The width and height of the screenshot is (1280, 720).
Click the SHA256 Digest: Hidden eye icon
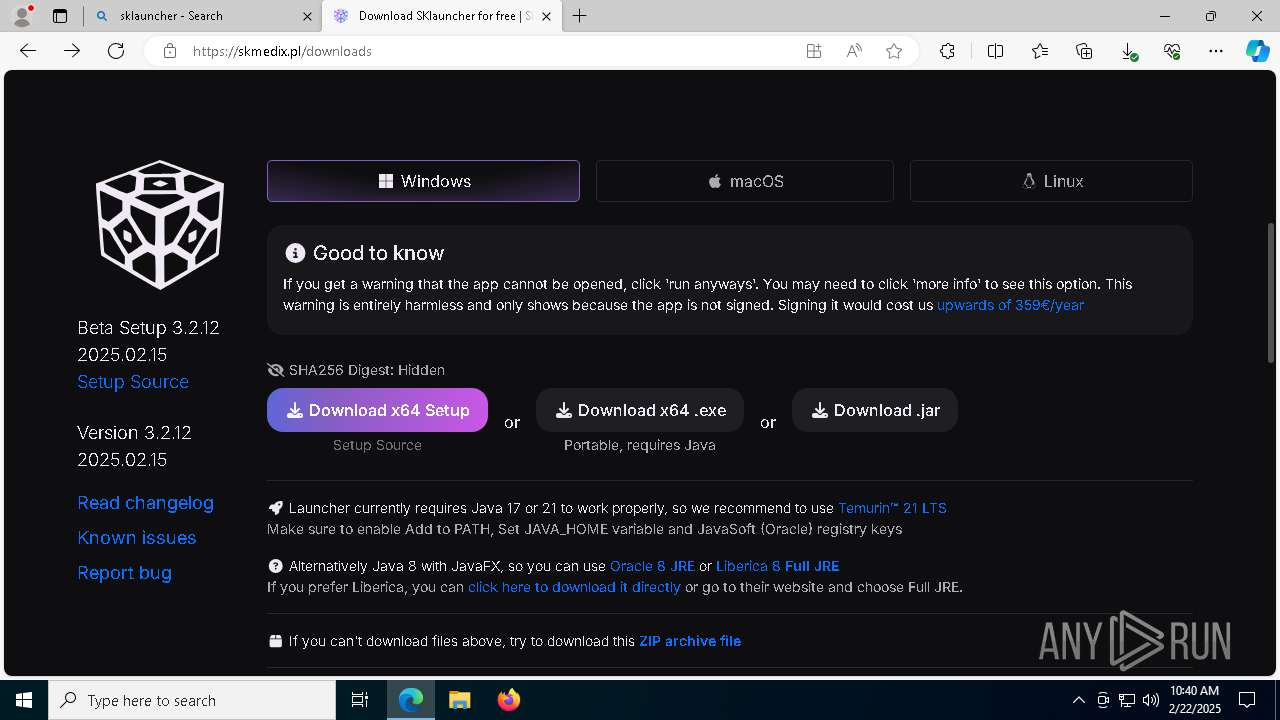tap(276, 370)
